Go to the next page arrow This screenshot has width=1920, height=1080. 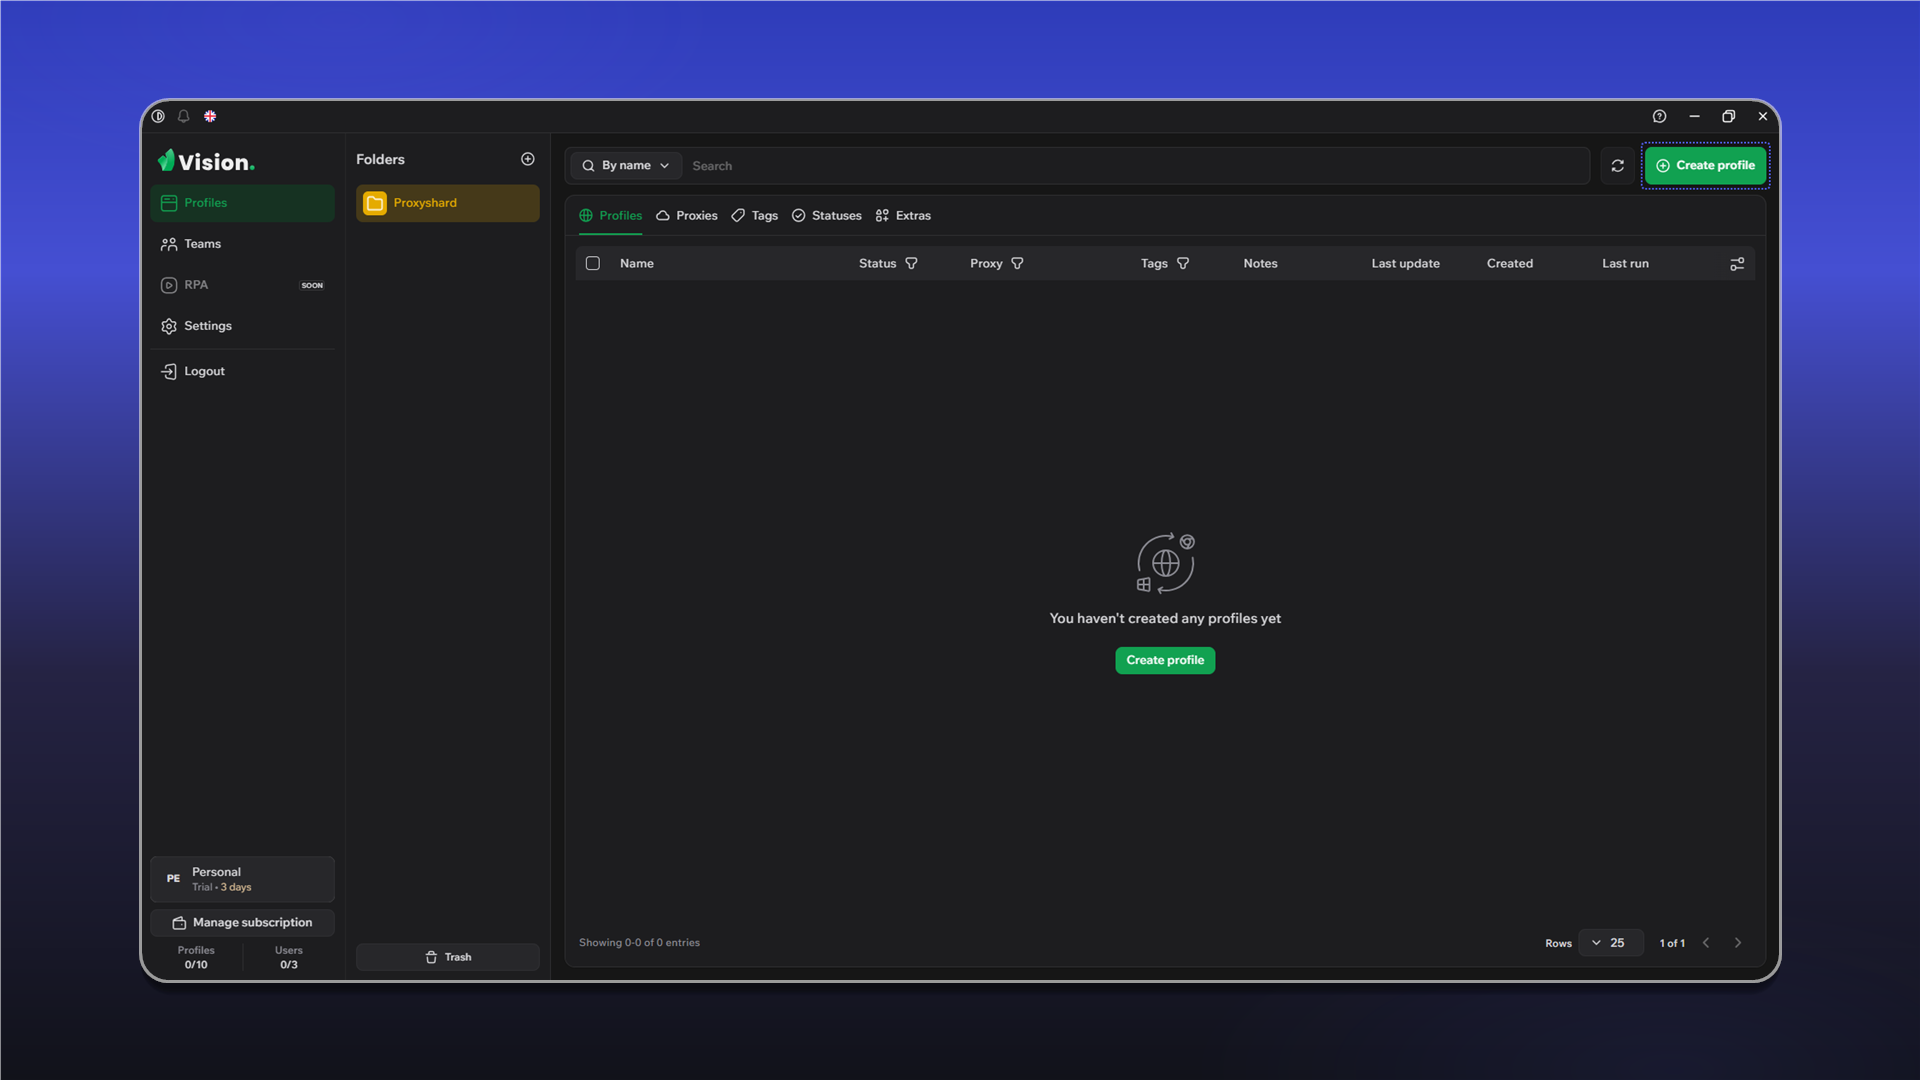click(x=1738, y=943)
